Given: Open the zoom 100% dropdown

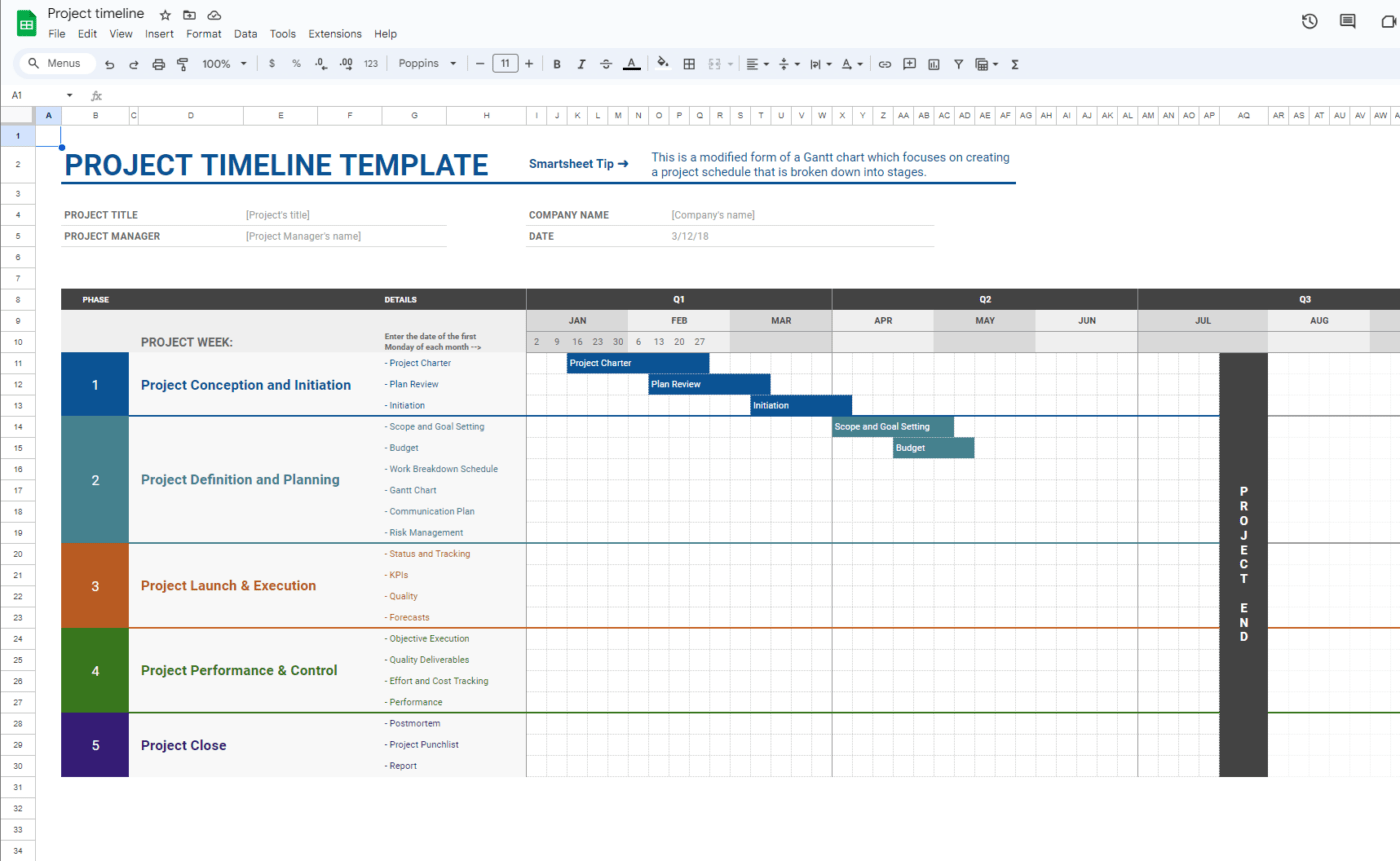Looking at the screenshot, I should click(224, 64).
